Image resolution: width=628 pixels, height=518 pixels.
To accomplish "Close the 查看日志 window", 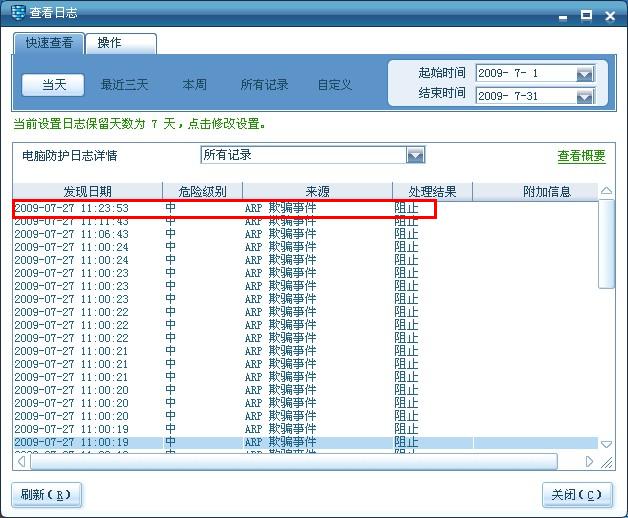I will coord(610,16).
